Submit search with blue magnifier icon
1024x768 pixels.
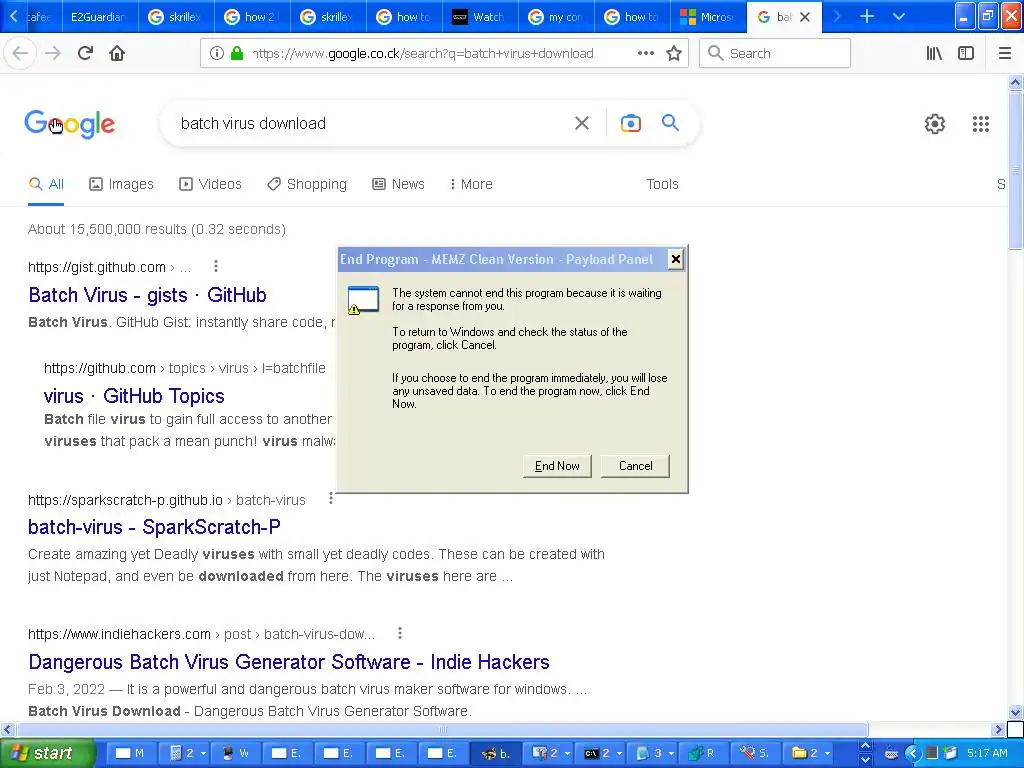click(x=670, y=123)
